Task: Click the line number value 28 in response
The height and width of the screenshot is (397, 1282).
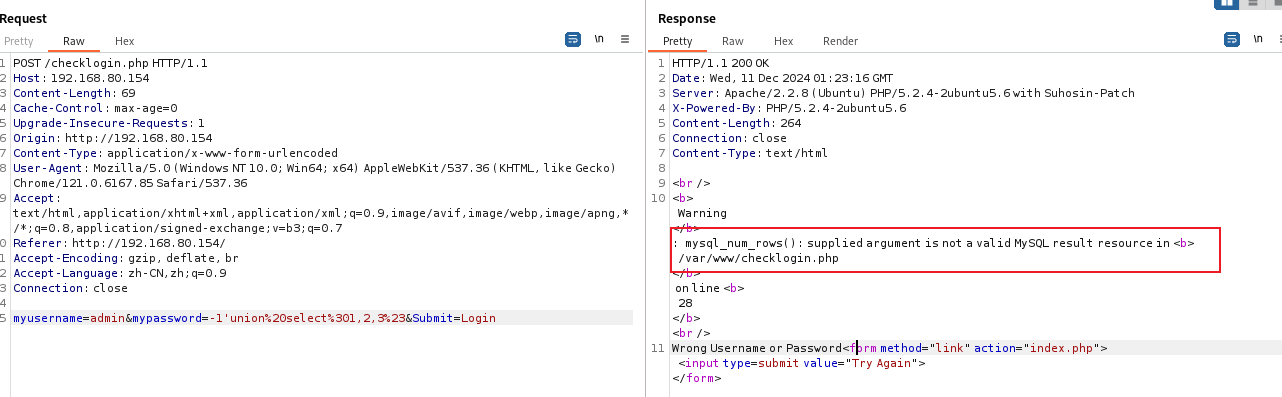Action: pos(685,303)
